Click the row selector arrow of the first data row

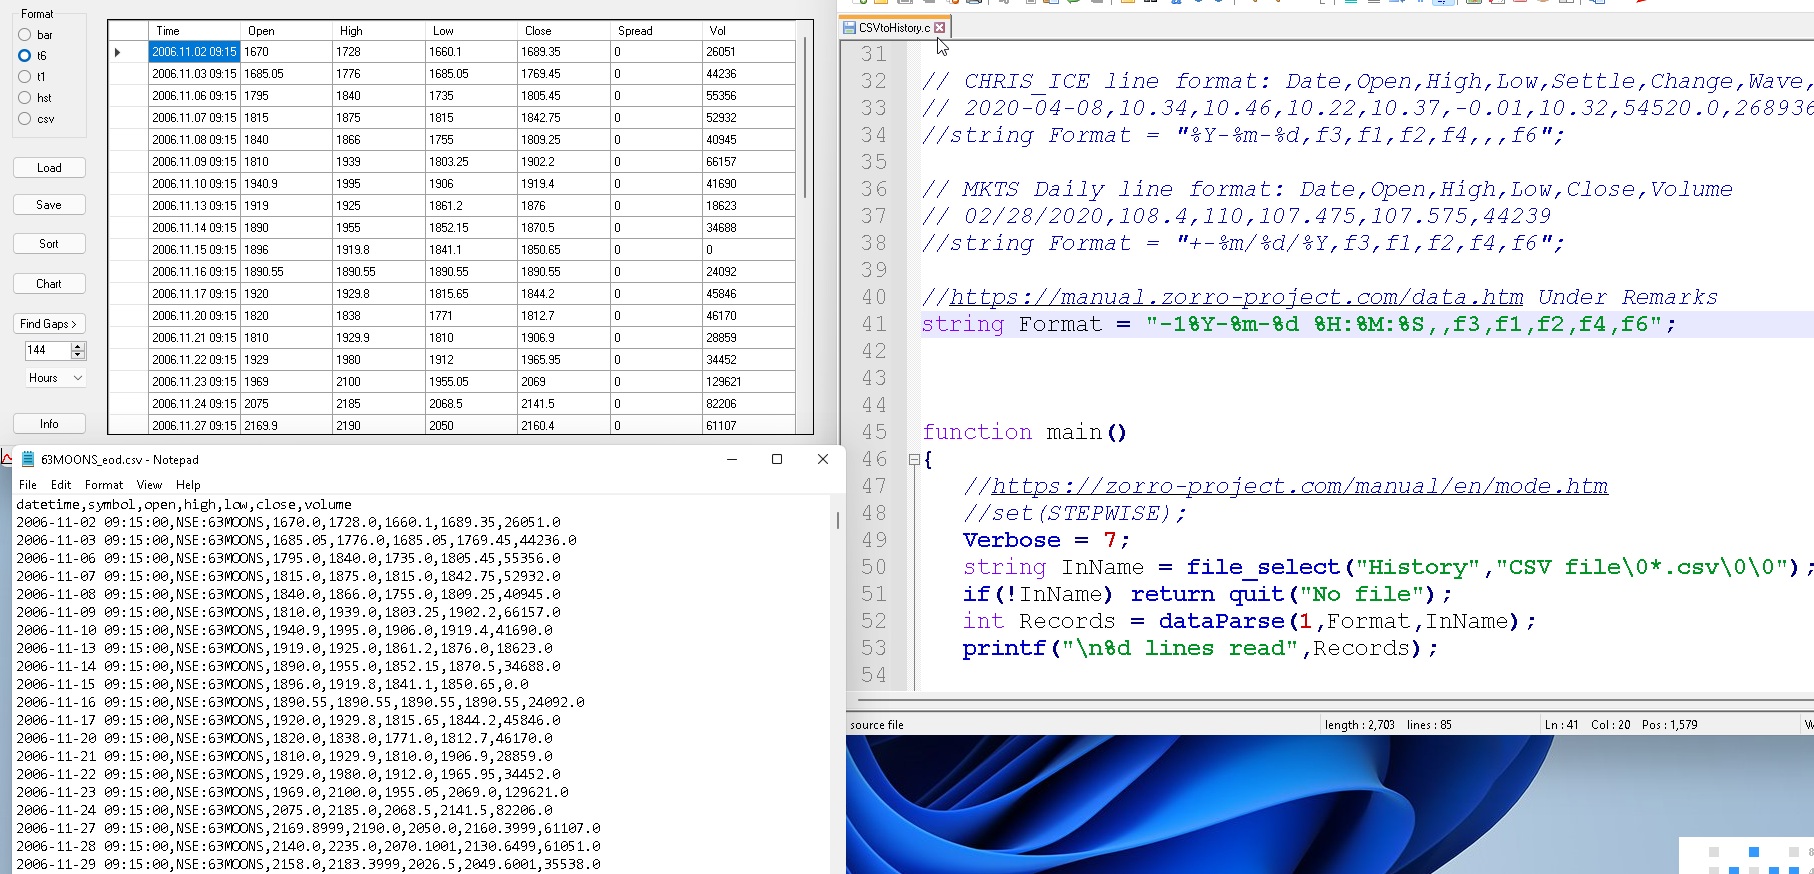click(118, 52)
